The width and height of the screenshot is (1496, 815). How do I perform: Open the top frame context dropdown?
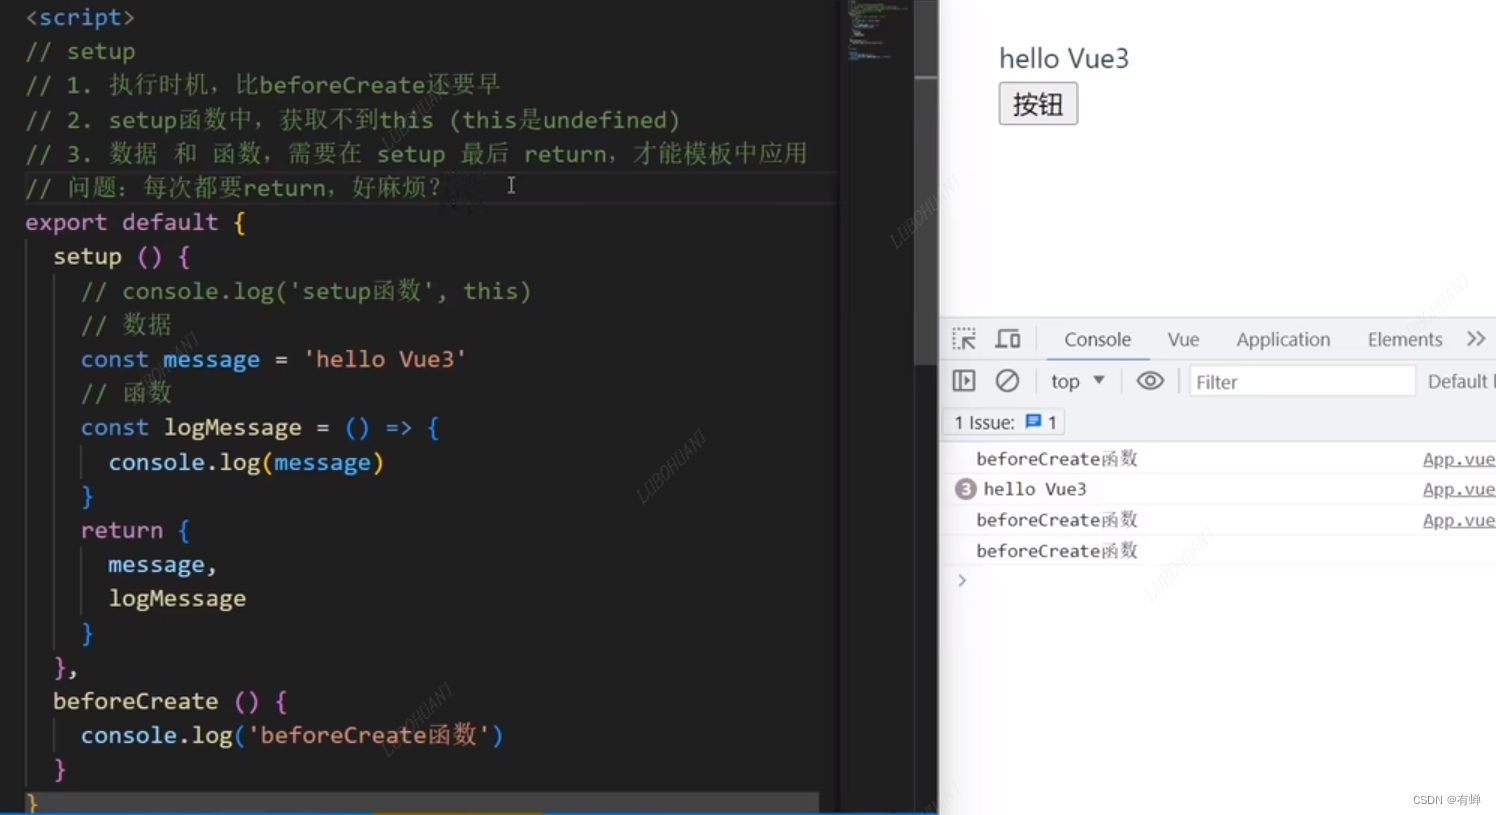[x=1077, y=380]
